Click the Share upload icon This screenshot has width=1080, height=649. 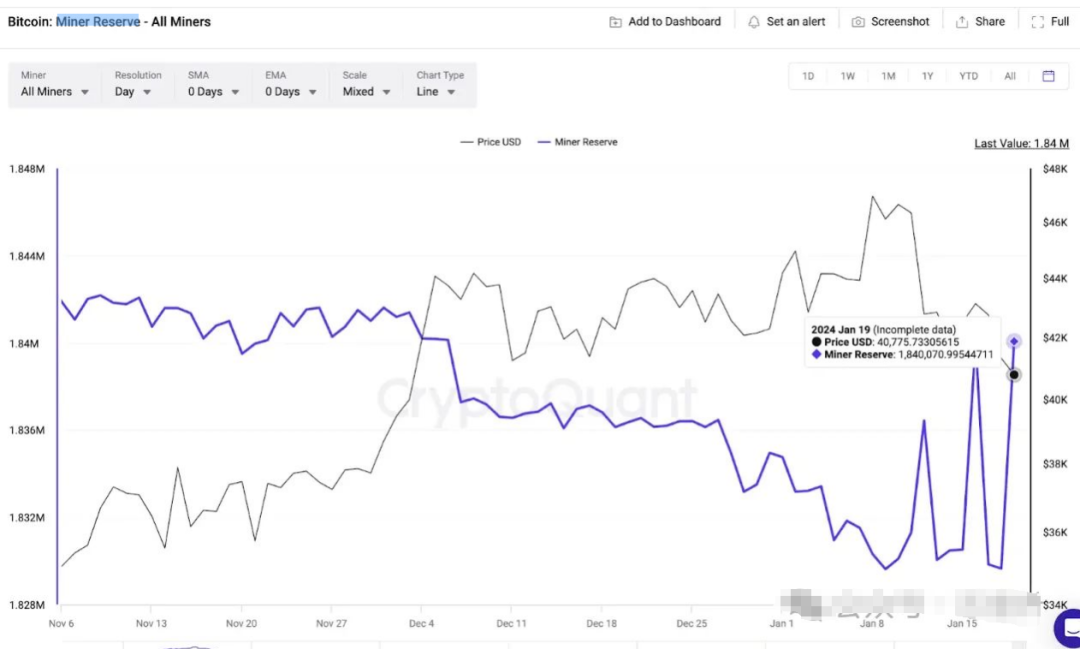962,22
